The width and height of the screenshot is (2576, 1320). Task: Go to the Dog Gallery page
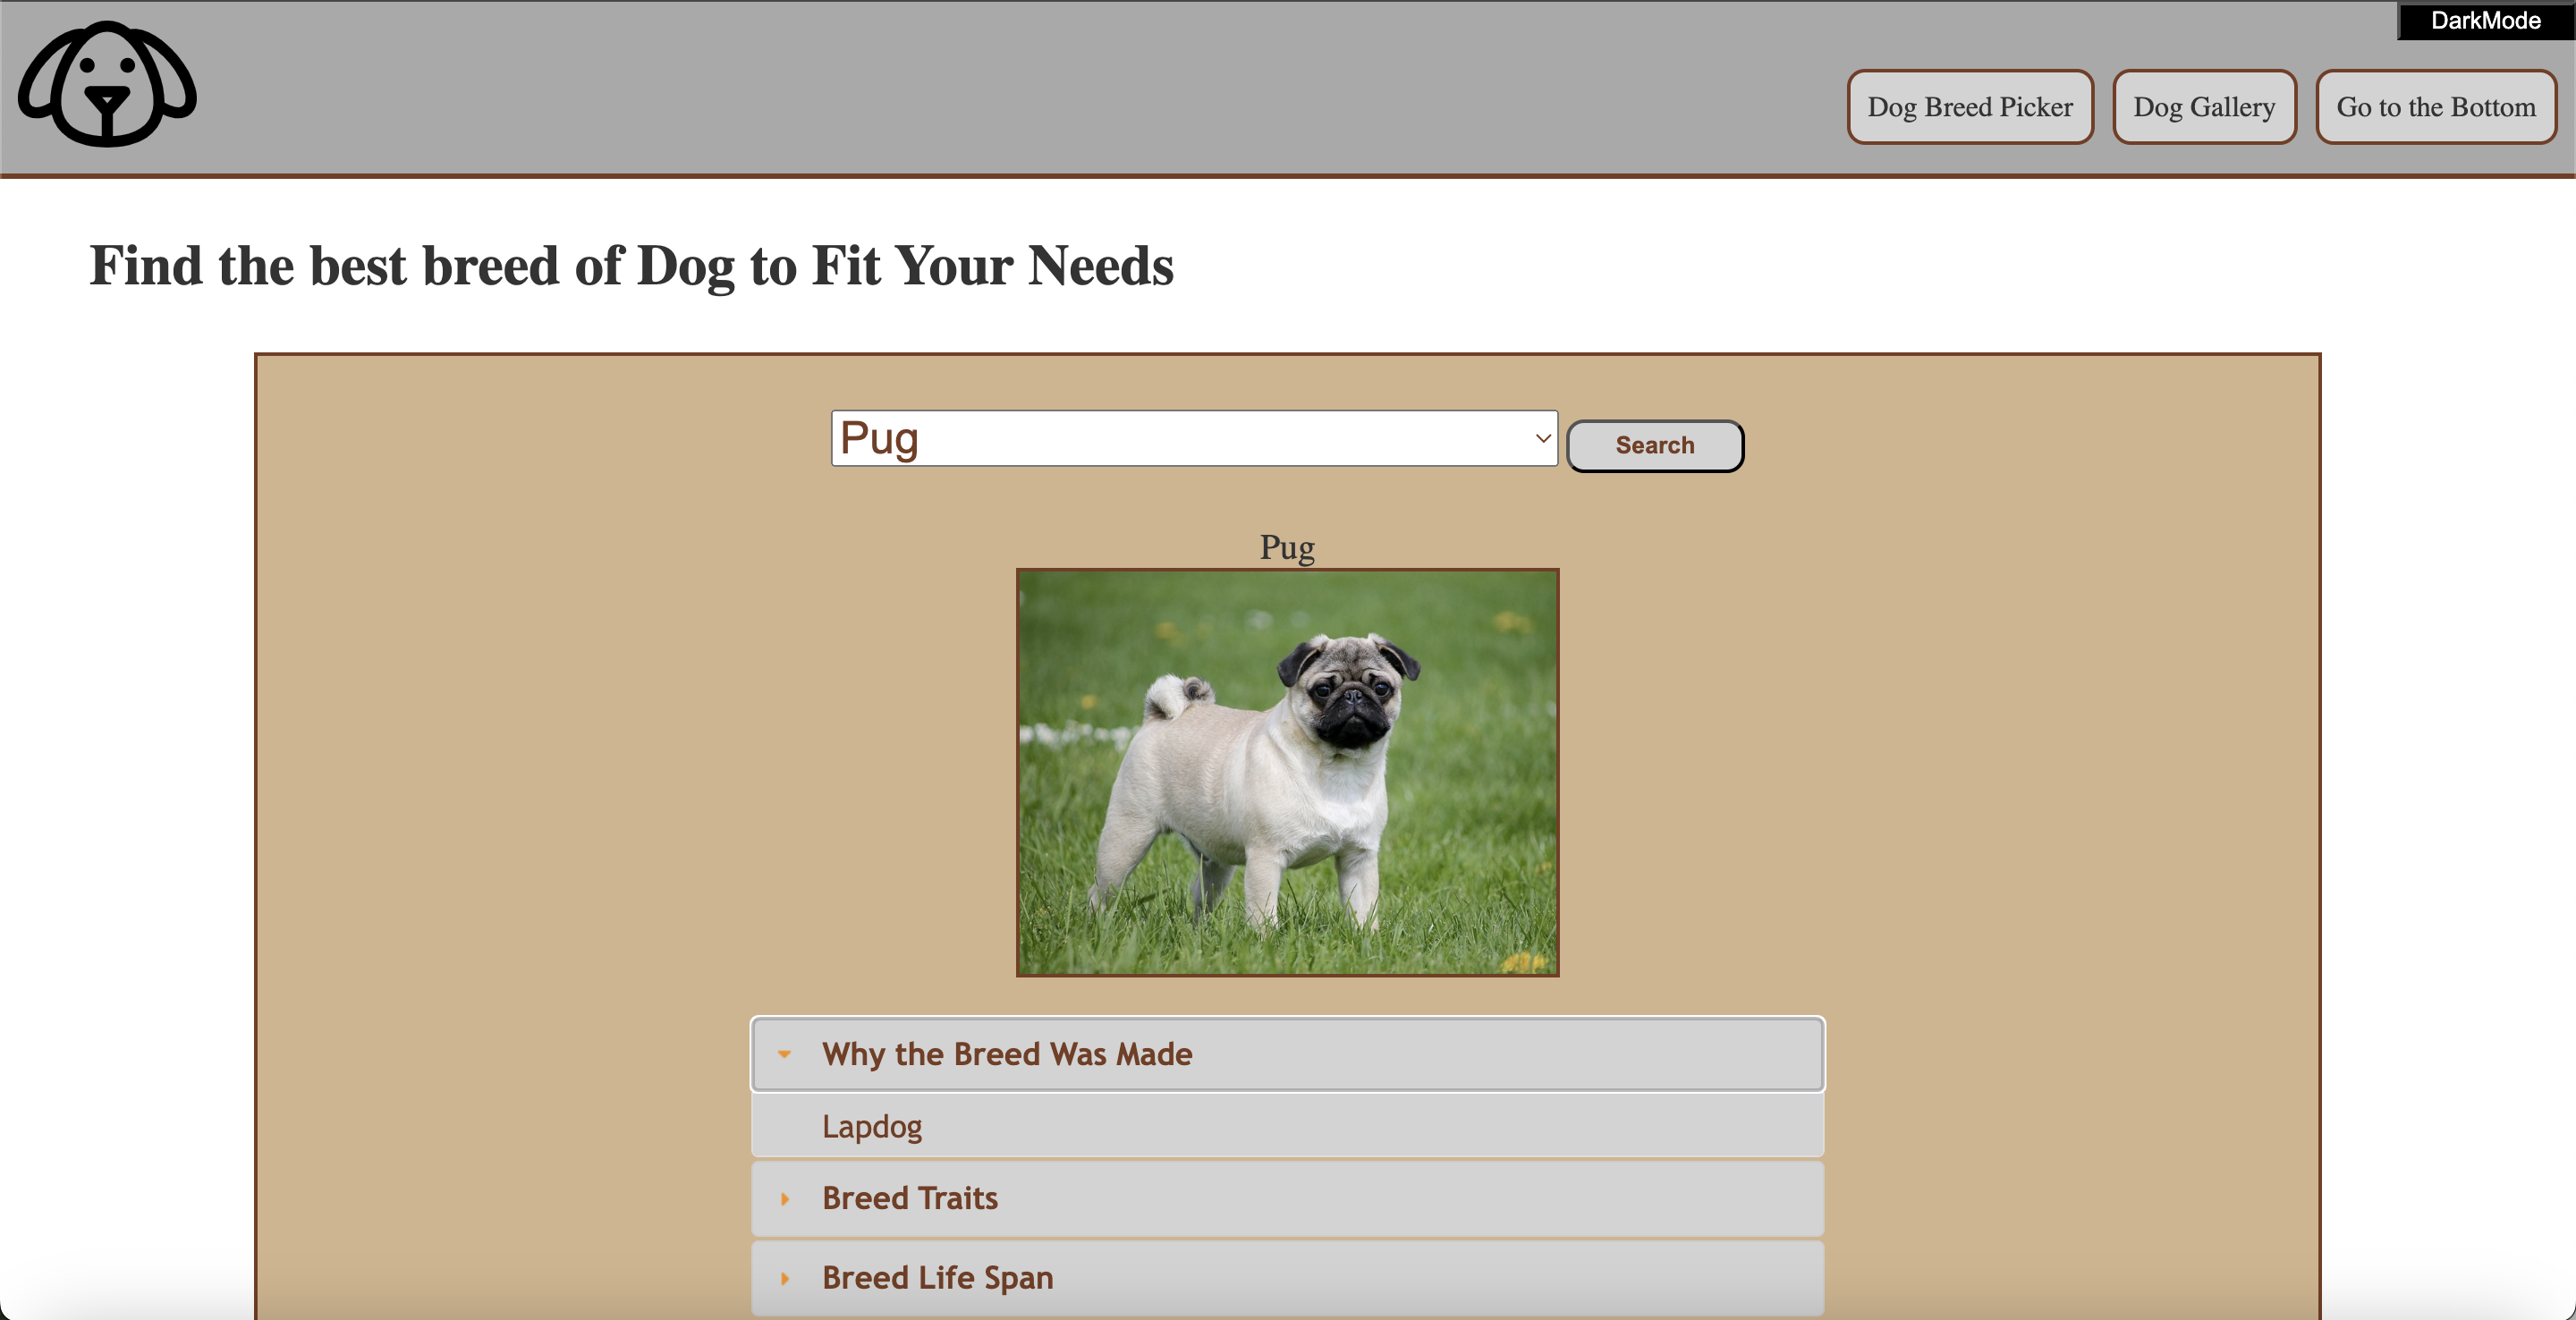[x=2203, y=107]
